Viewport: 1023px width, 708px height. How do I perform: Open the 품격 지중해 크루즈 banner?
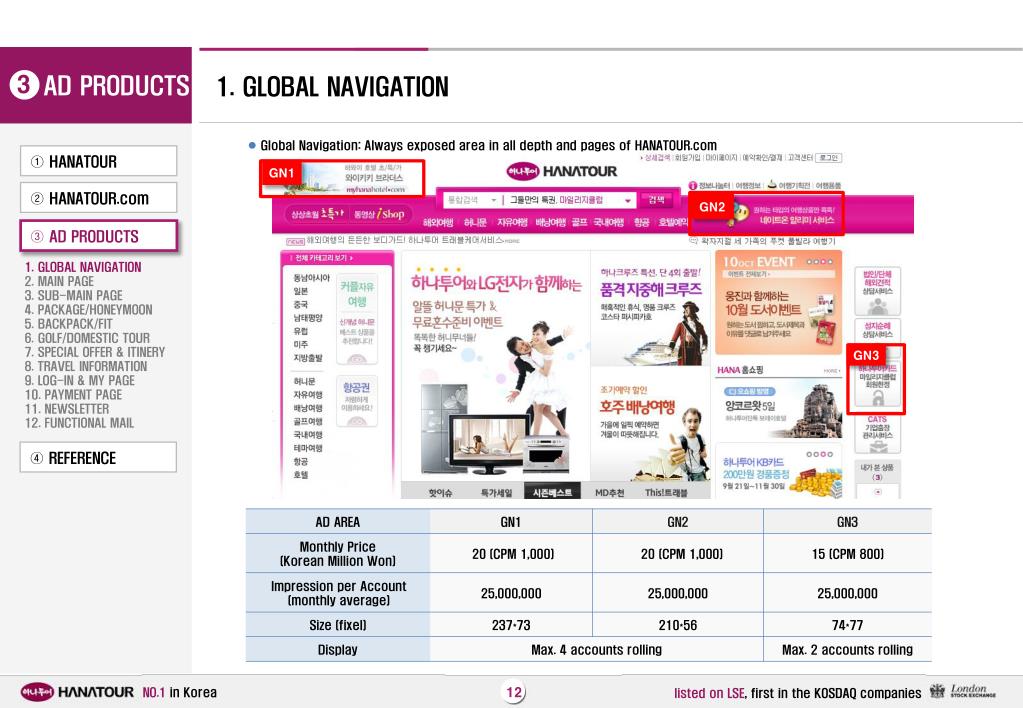(652, 309)
